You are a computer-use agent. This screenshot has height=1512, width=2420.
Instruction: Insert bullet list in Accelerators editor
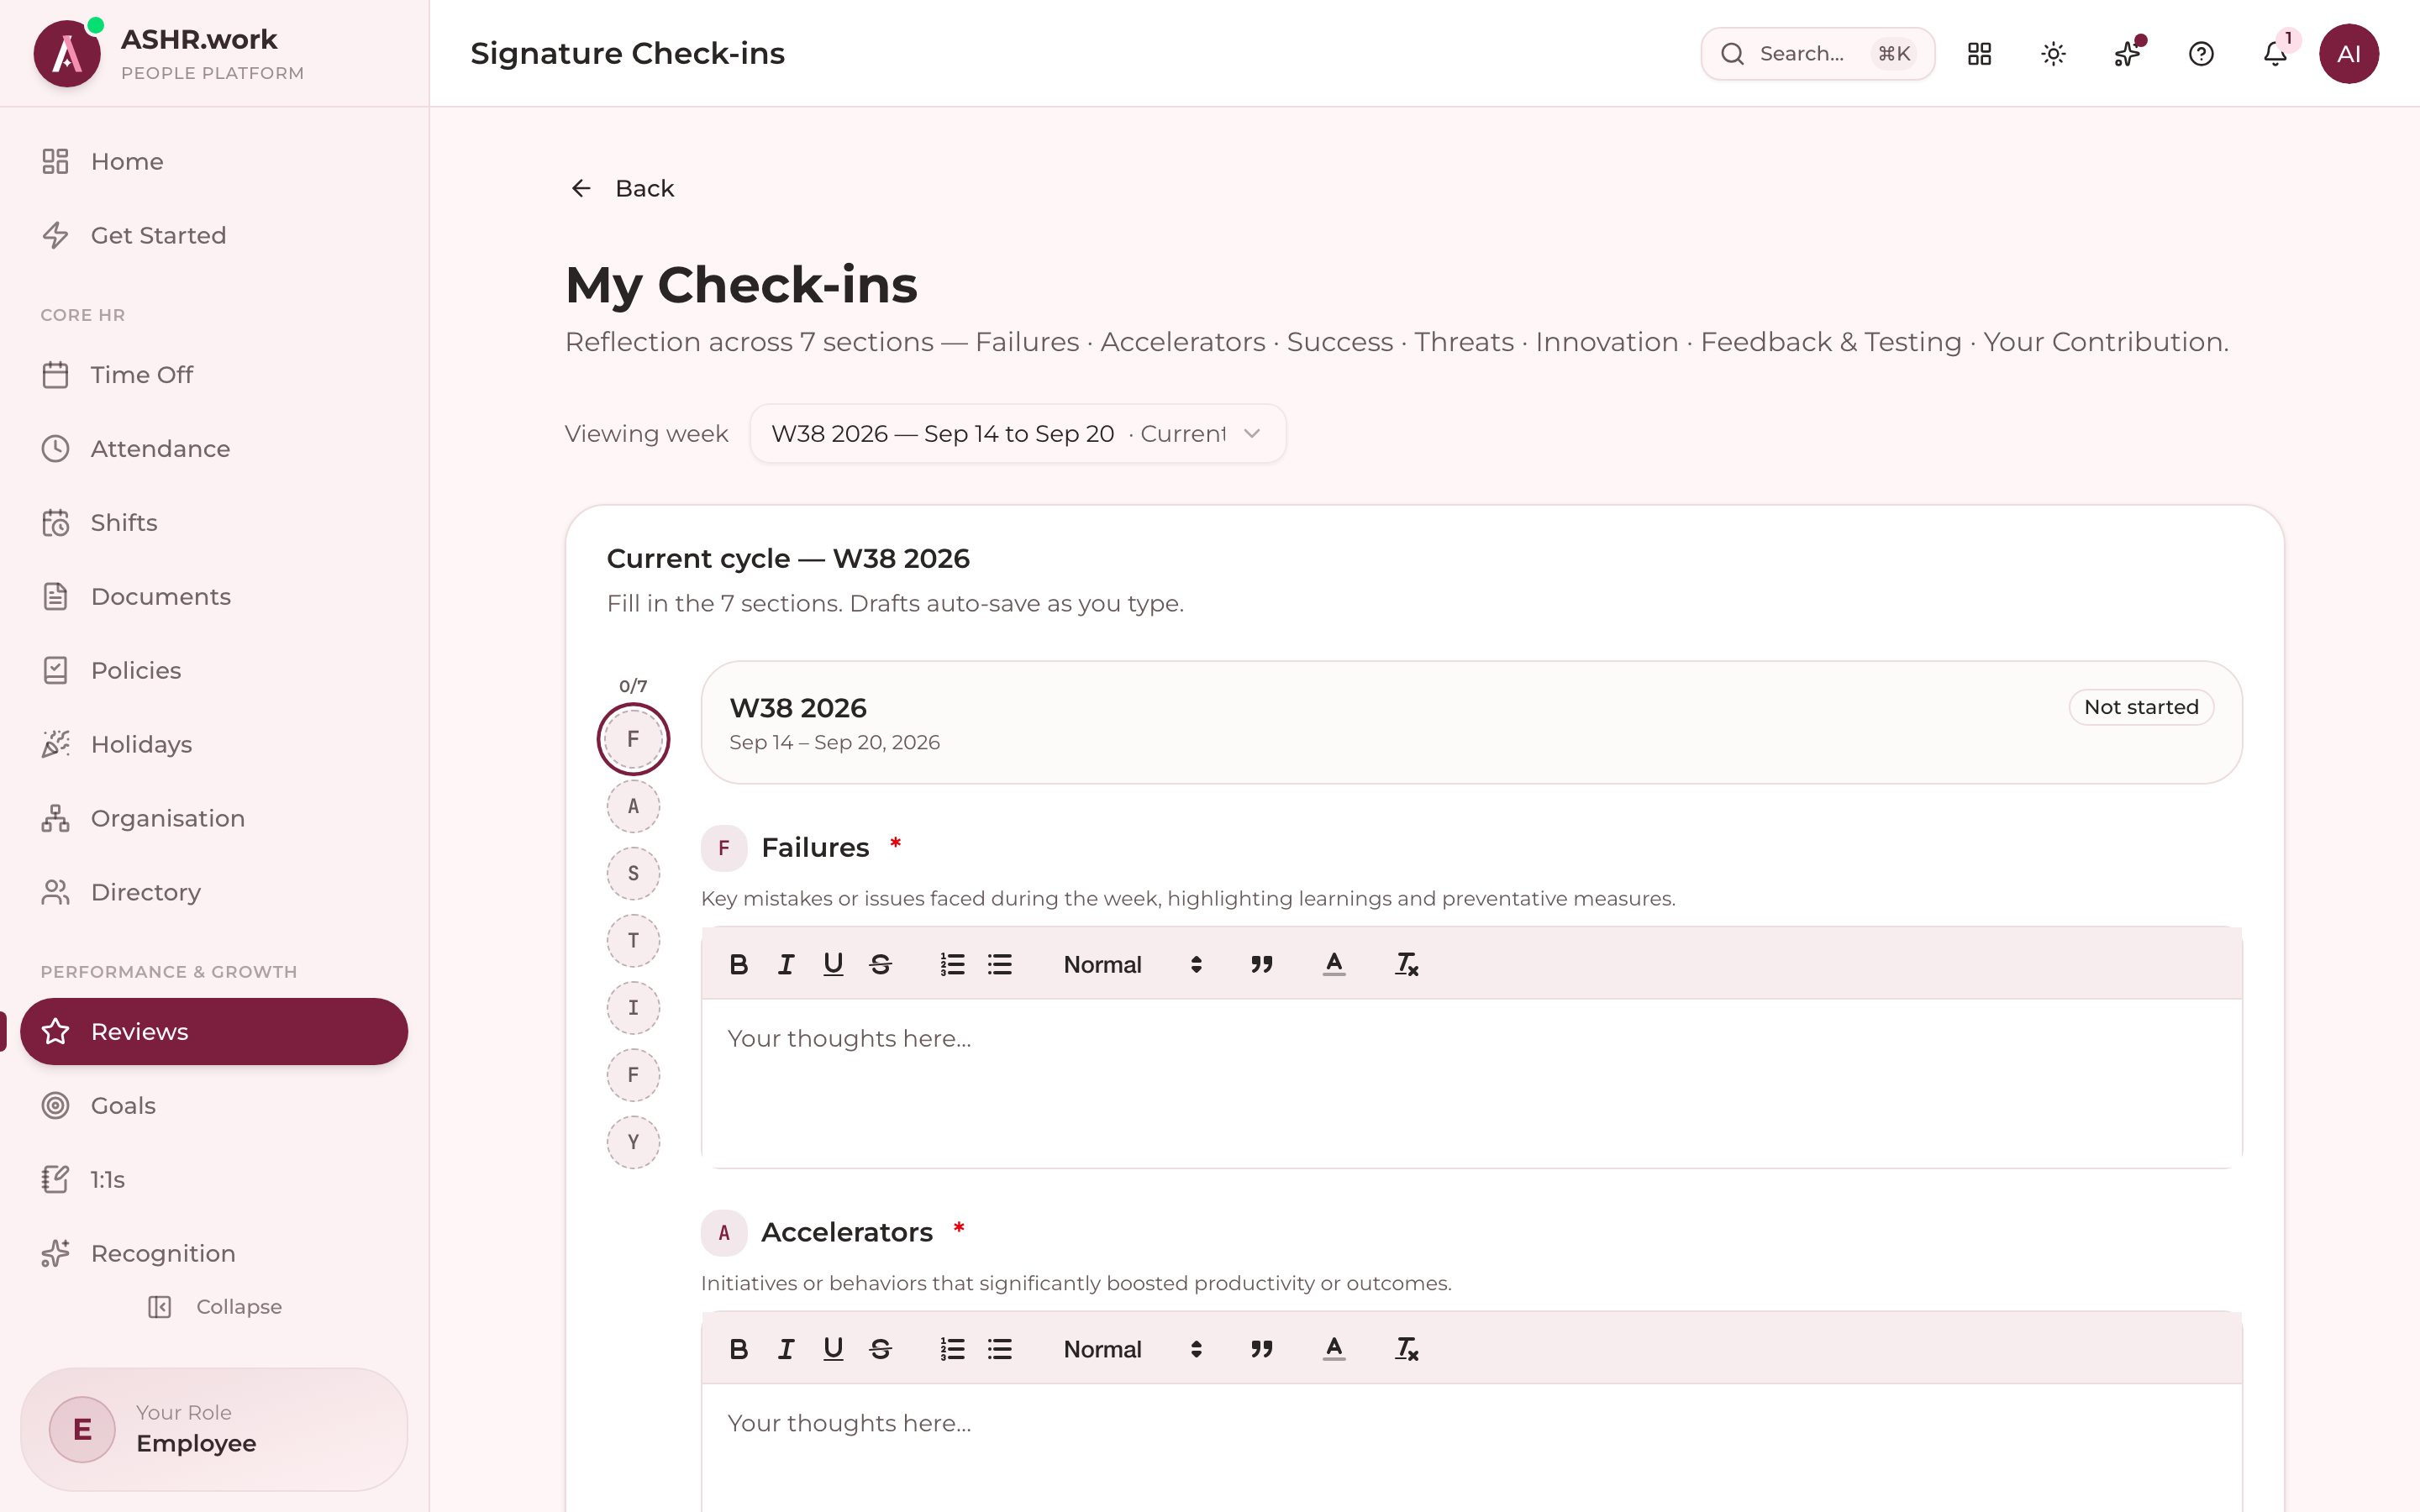pos(1000,1349)
